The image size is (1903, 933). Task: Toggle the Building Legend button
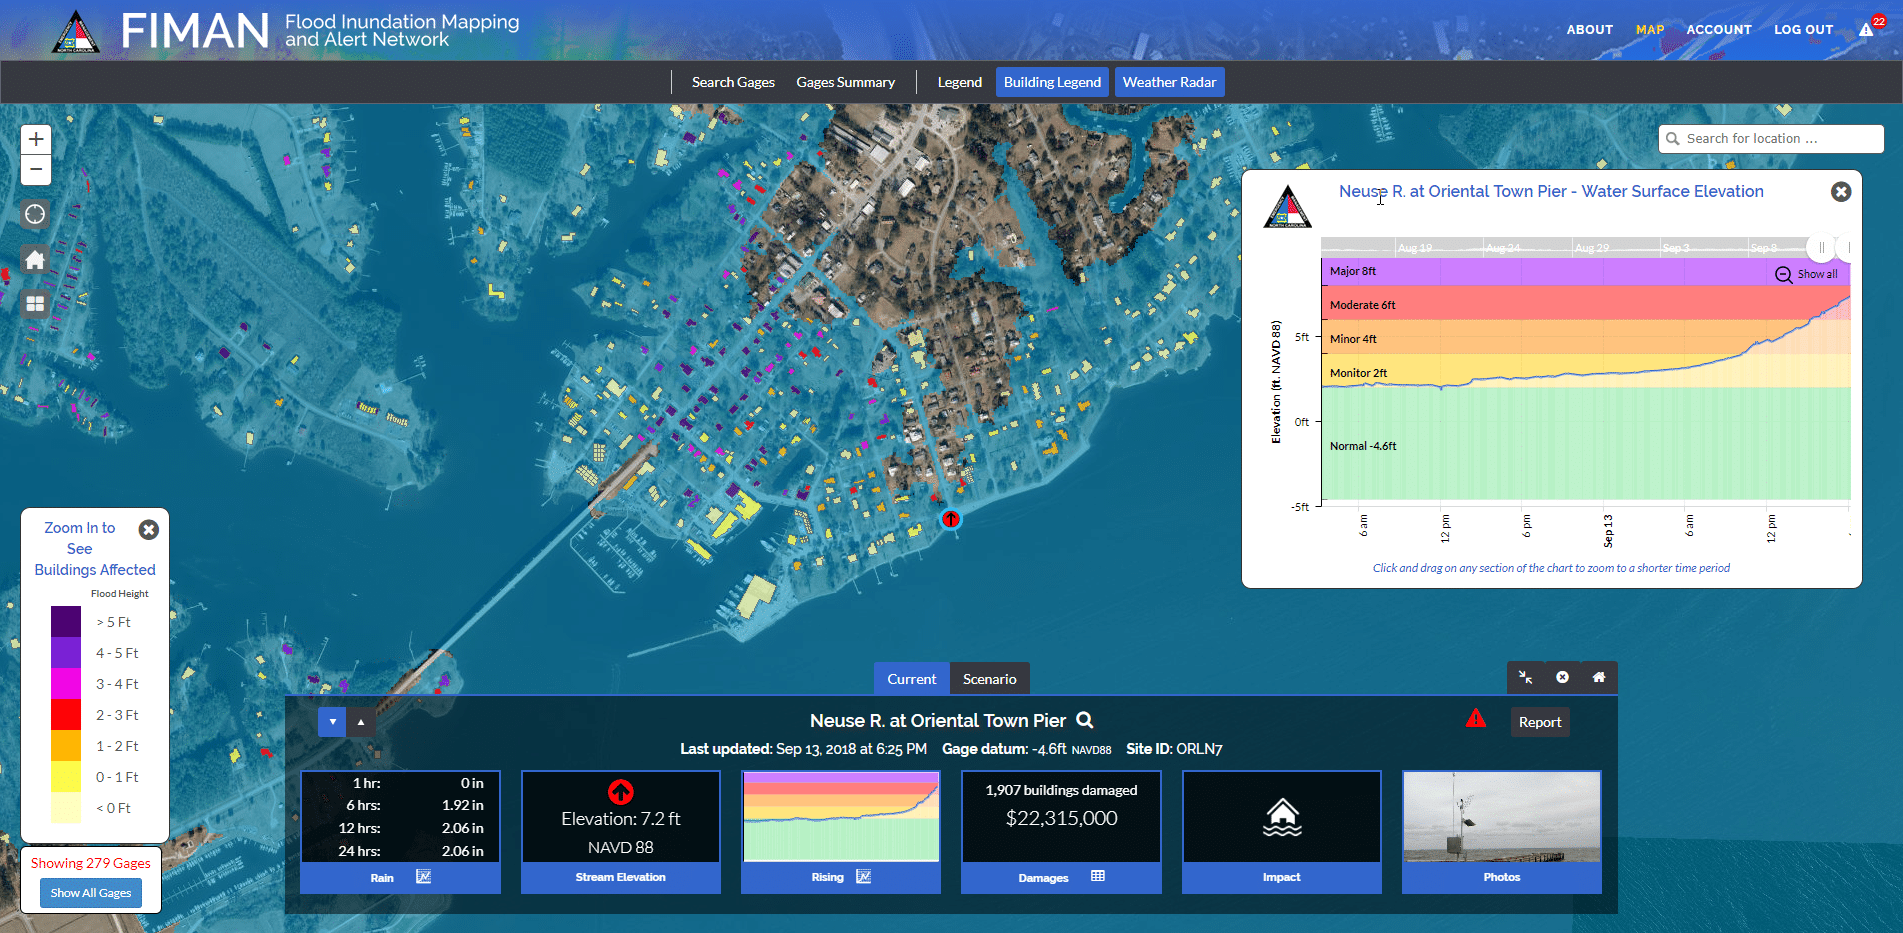1052,82
